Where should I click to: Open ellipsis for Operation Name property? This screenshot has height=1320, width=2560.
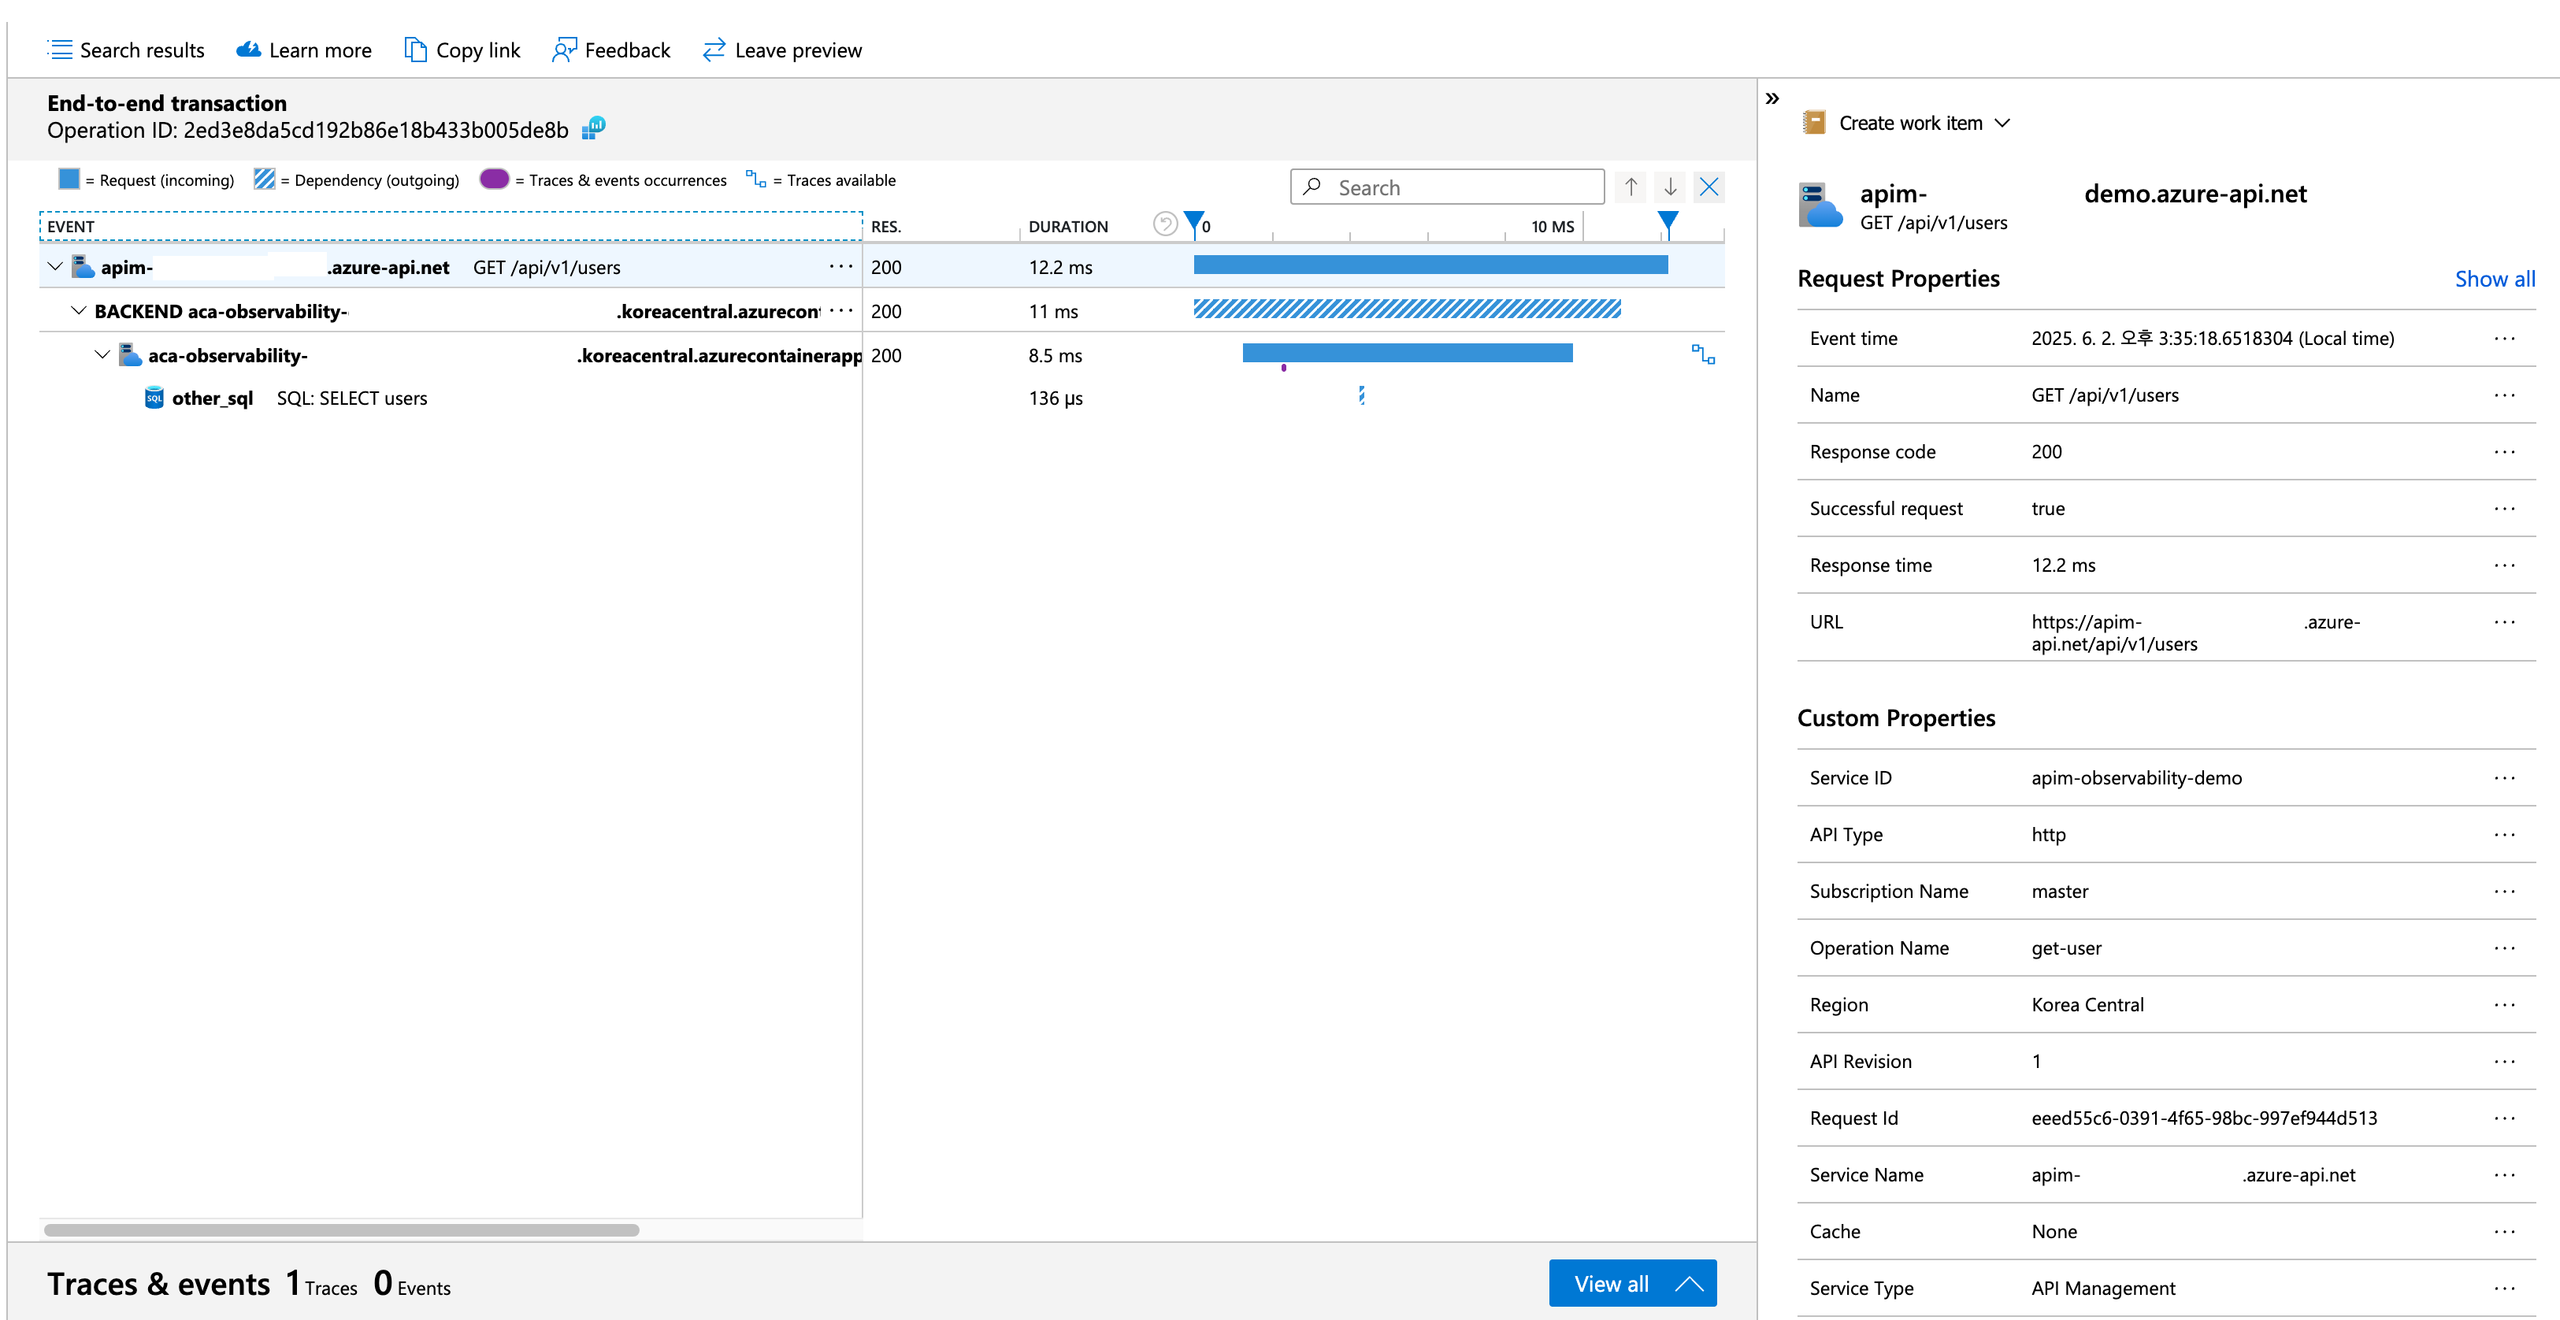click(x=2504, y=948)
